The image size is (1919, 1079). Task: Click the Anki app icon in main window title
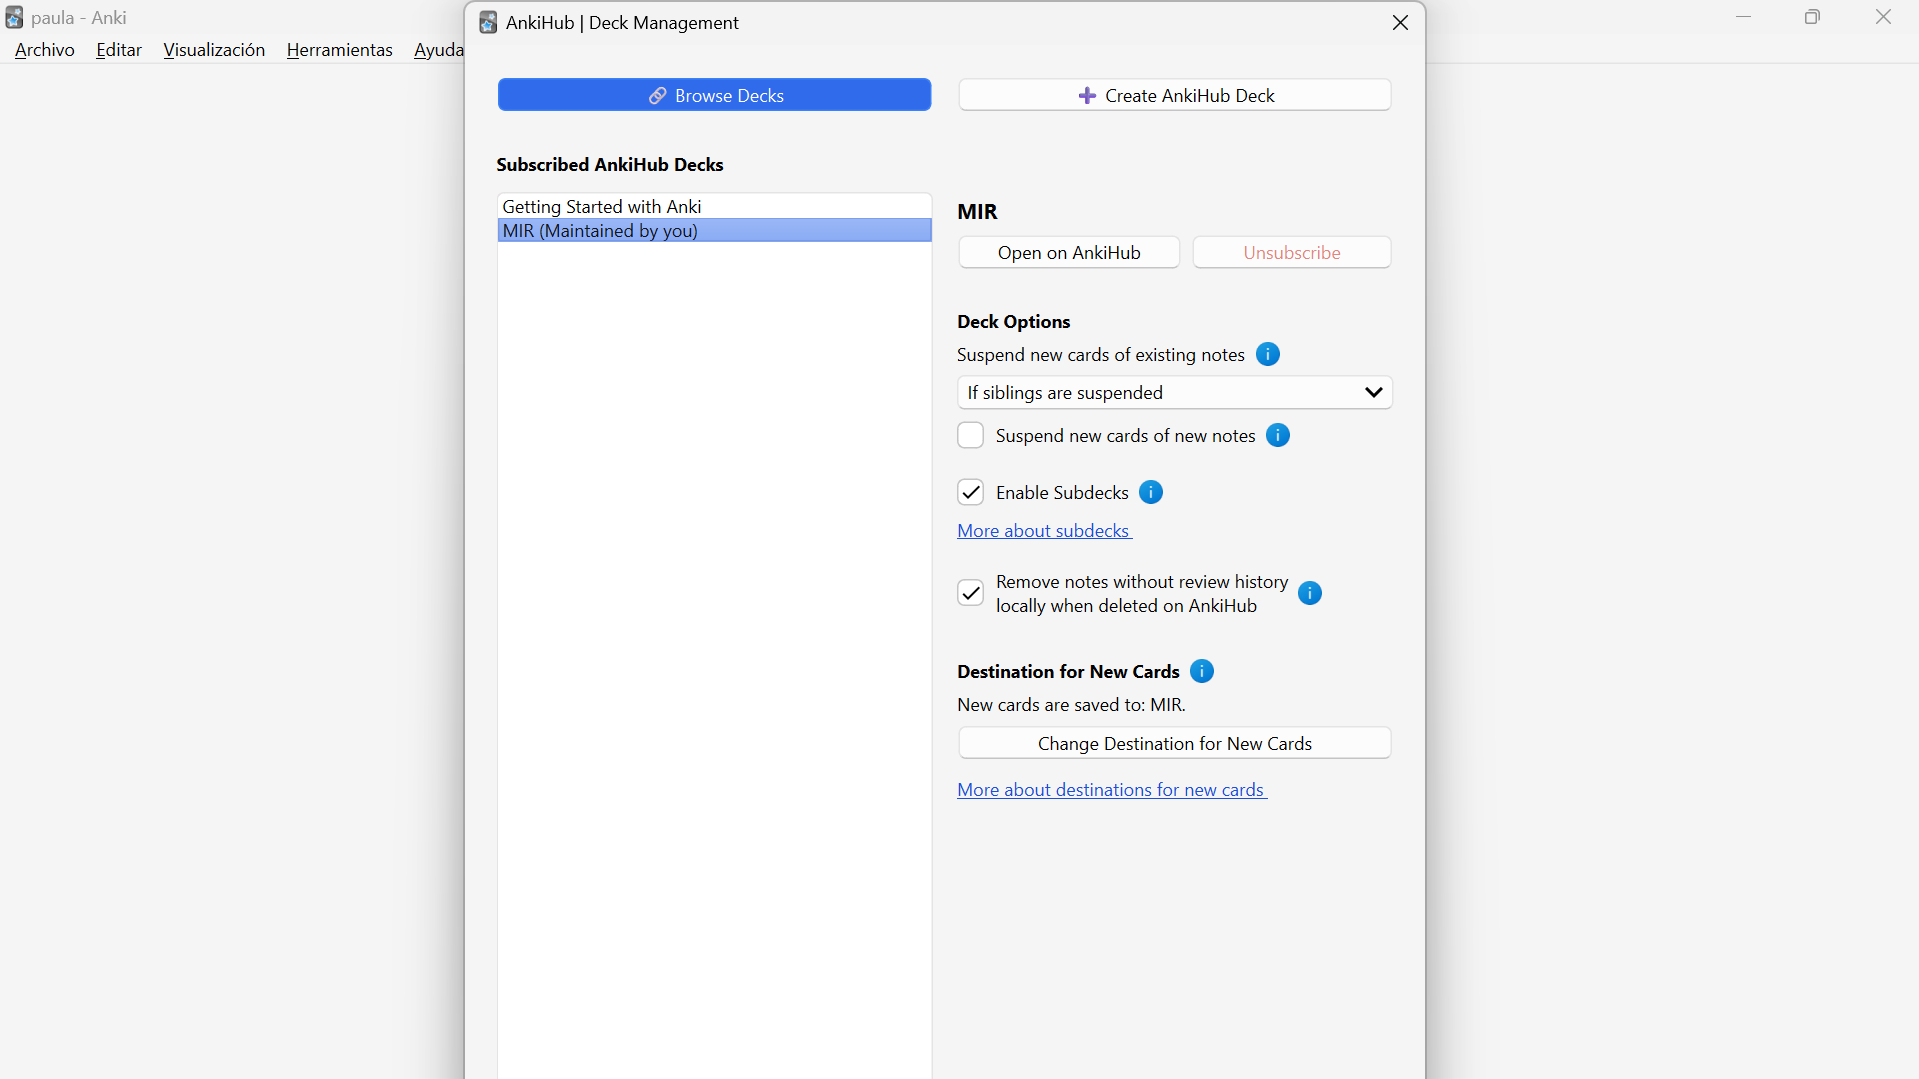pyautogui.click(x=14, y=17)
